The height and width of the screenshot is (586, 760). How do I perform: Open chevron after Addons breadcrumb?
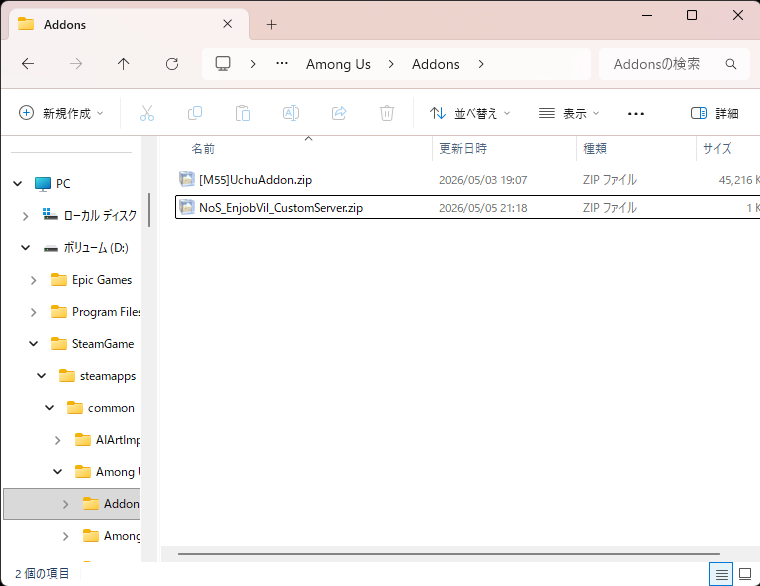tap(481, 64)
